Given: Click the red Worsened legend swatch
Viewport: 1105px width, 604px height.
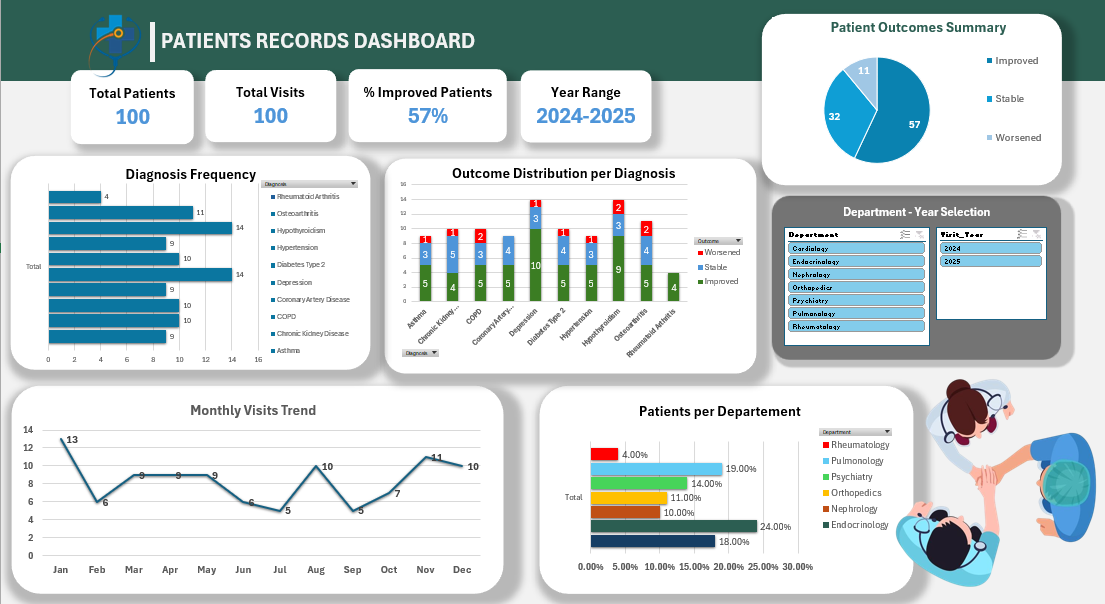Looking at the screenshot, I should pos(699,253).
